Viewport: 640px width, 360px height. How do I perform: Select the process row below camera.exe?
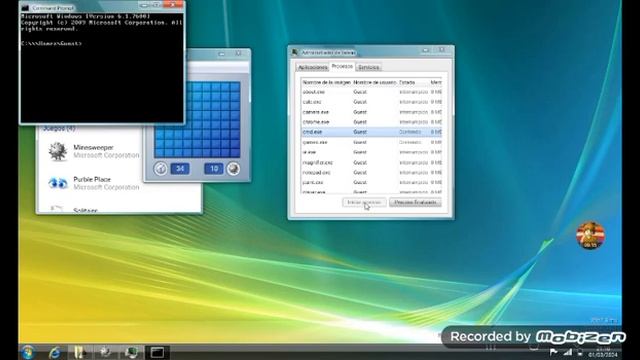371,122
